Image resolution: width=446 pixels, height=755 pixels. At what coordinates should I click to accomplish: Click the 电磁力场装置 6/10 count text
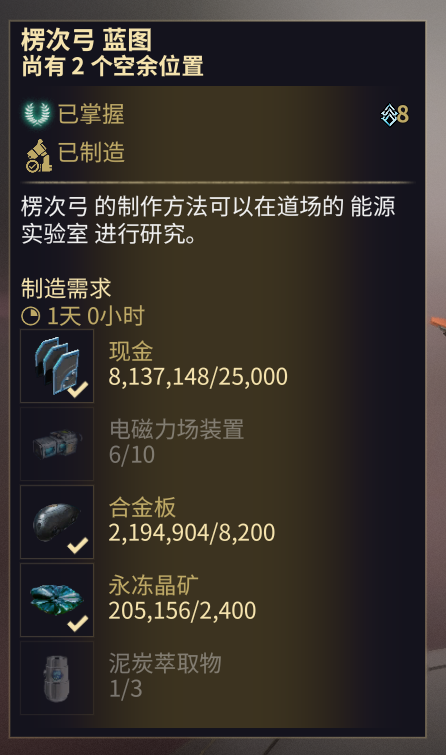tap(132, 455)
